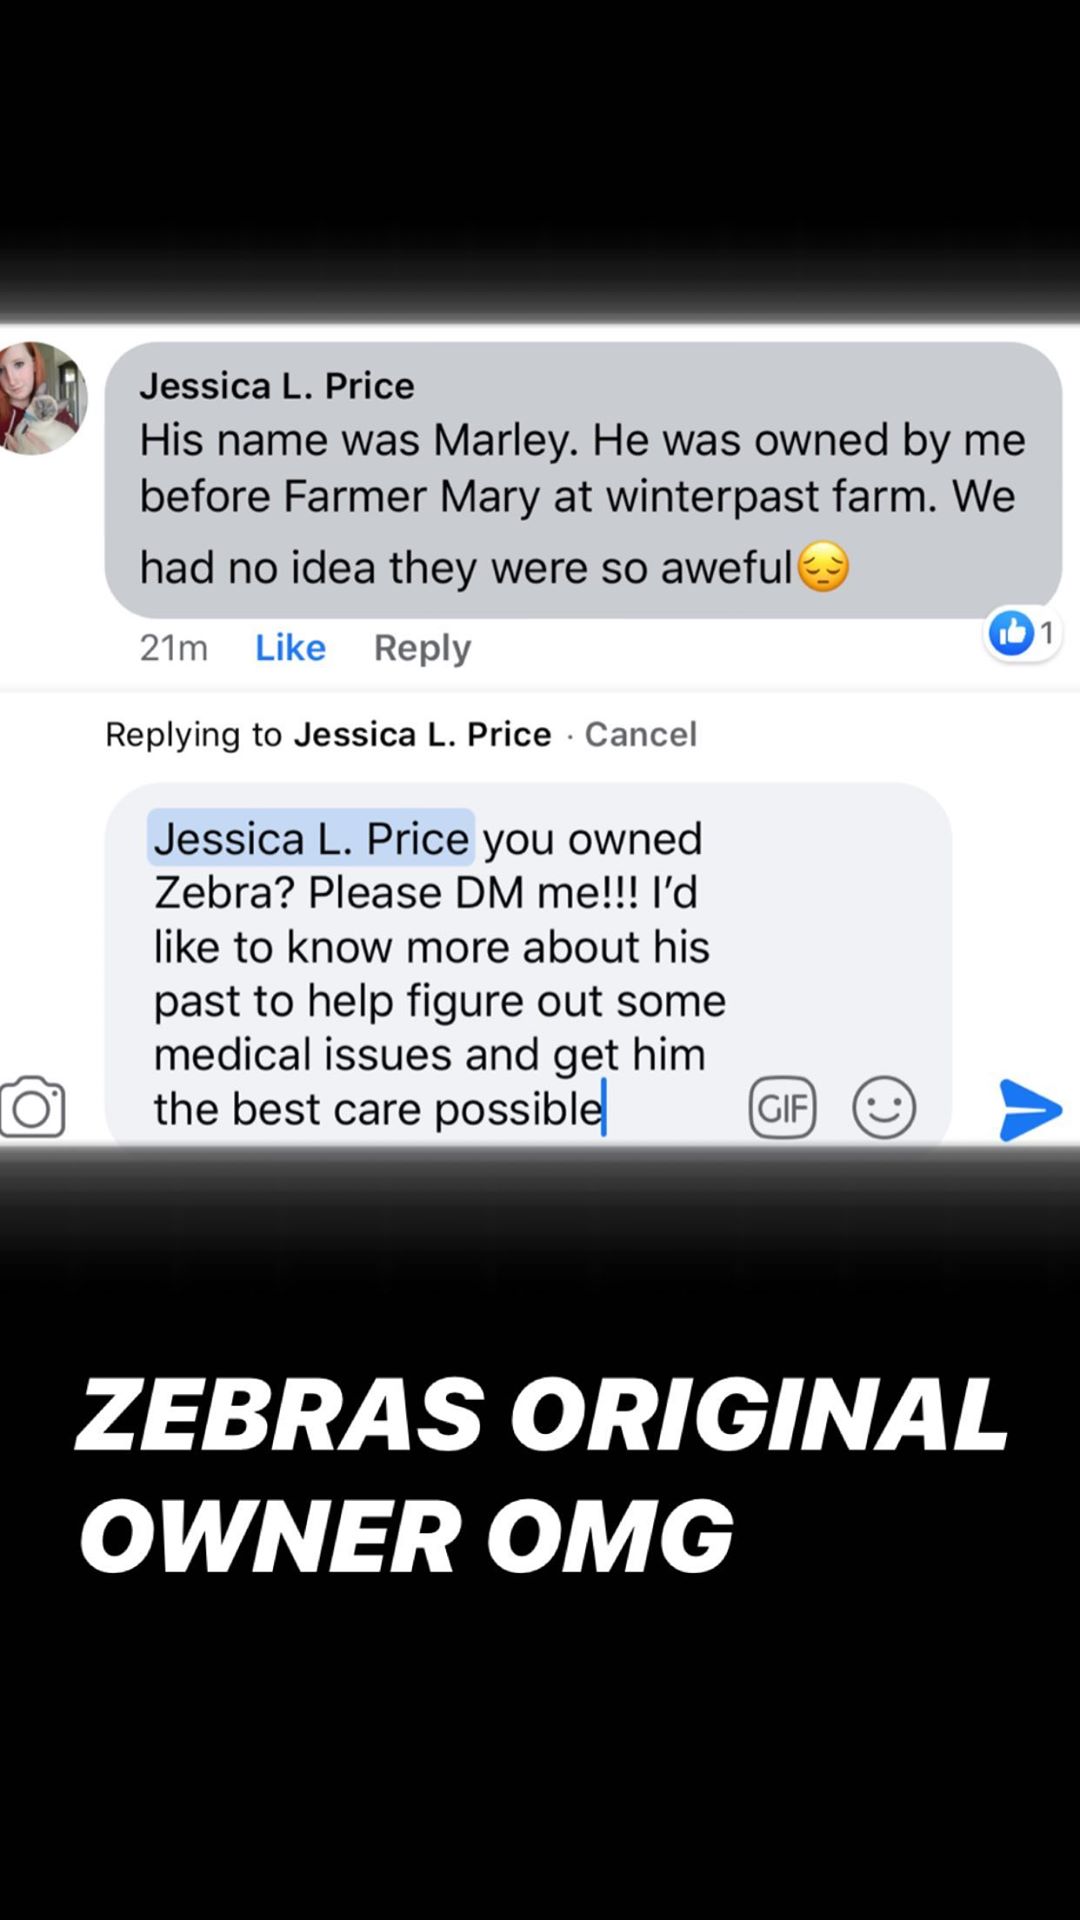The height and width of the screenshot is (1920, 1080).
Task: Cancel replying to Jessica L. Price
Action: click(x=640, y=734)
